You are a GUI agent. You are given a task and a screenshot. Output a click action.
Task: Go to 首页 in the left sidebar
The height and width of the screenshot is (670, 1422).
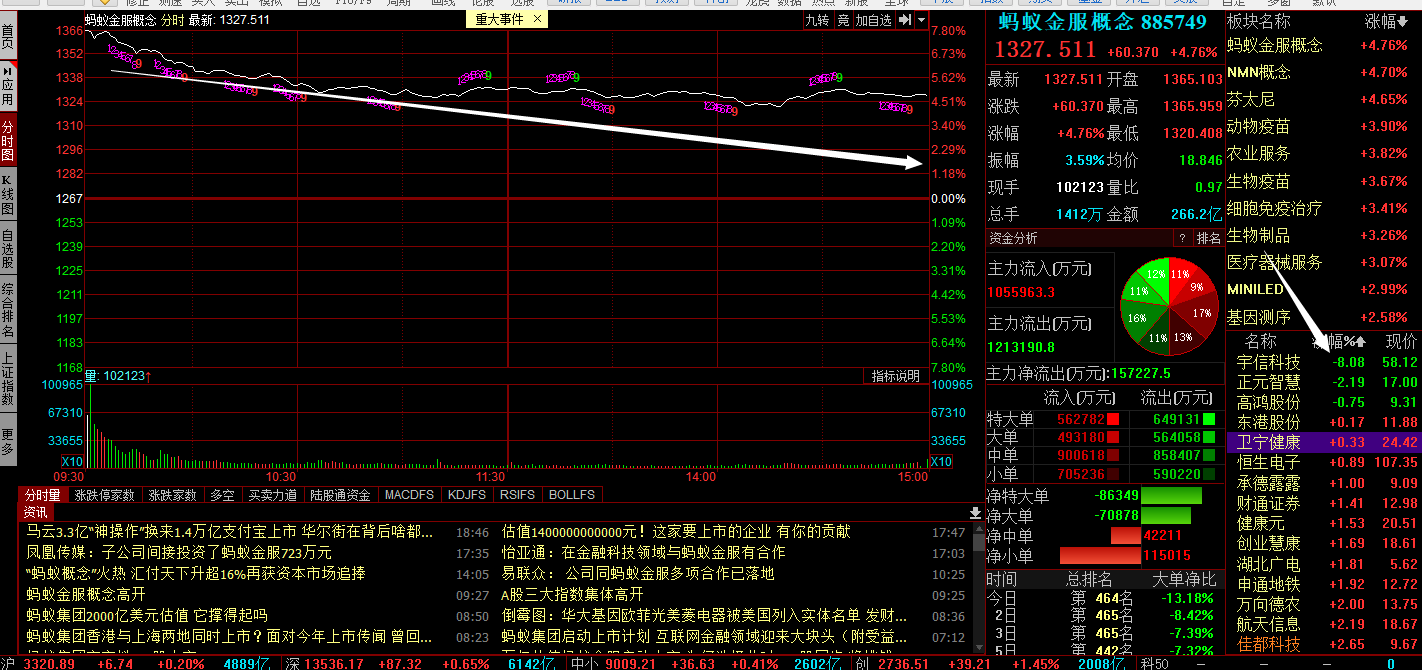tap(8, 39)
